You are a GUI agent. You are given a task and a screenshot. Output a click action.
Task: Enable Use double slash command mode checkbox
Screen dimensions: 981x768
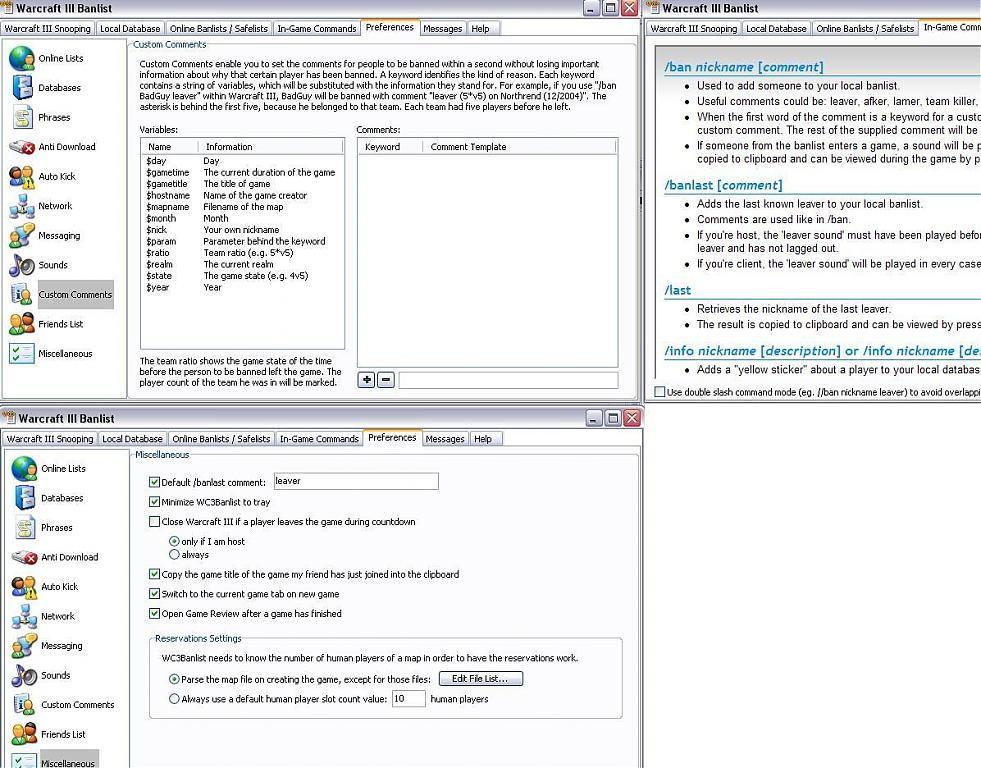(x=659, y=392)
